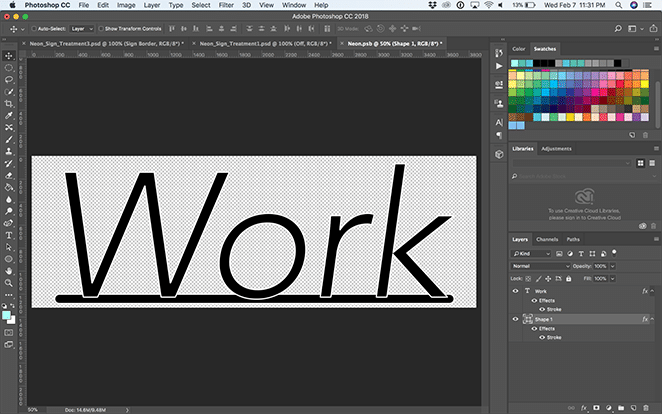
Task: Toggle visibility of Shape 1 layer
Action: (x=516, y=320)
